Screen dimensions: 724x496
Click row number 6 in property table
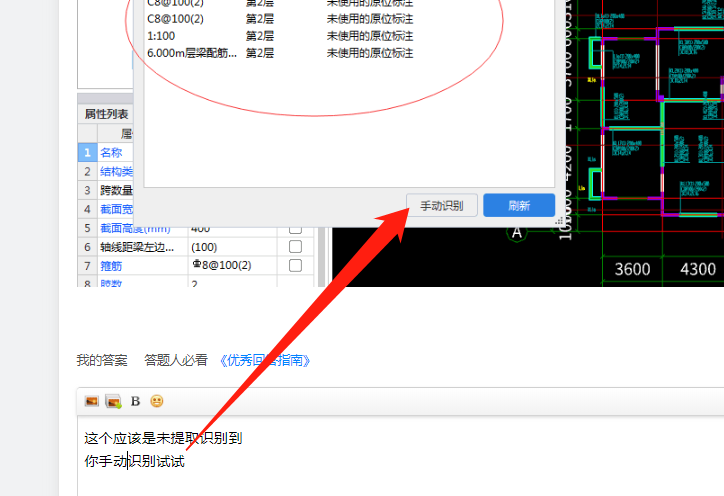pyautogui.click(x=87, y=247)
